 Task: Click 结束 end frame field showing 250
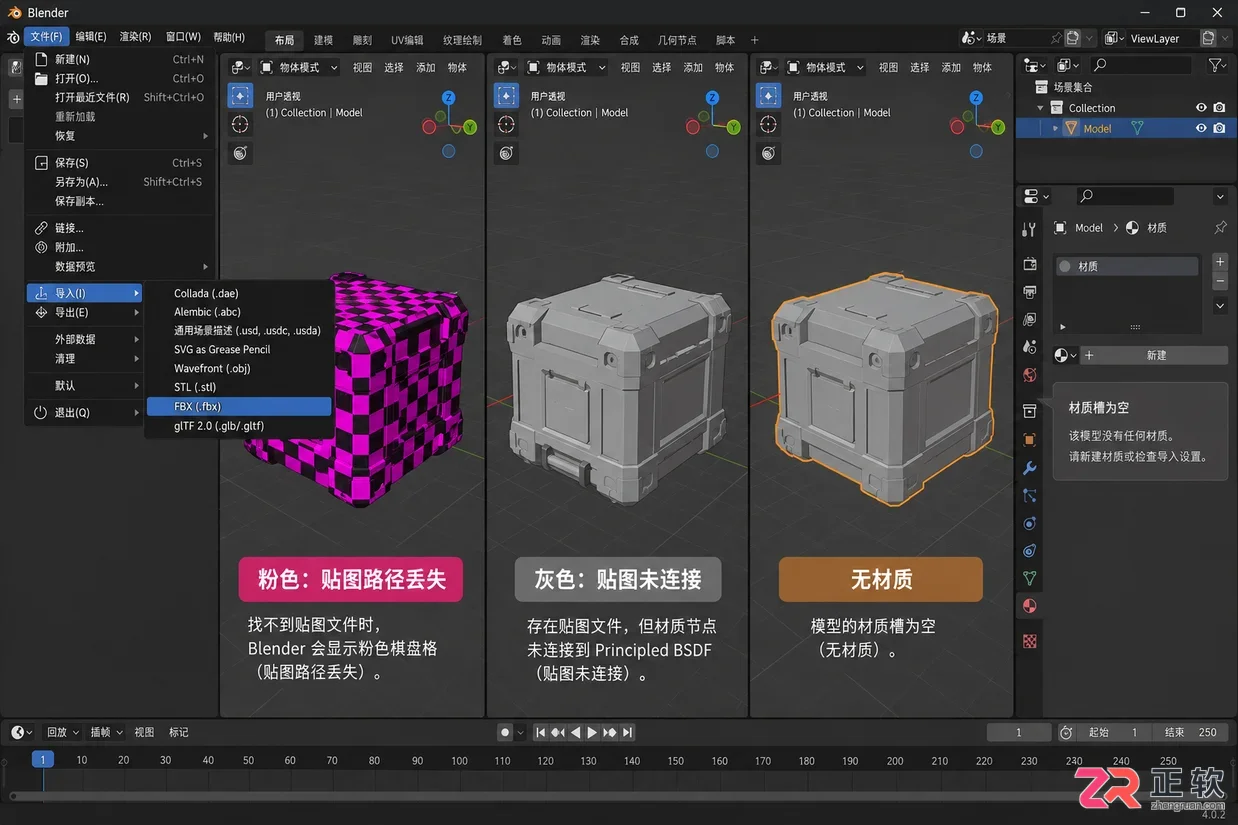pyautogui.click(x=1191, y=732)
